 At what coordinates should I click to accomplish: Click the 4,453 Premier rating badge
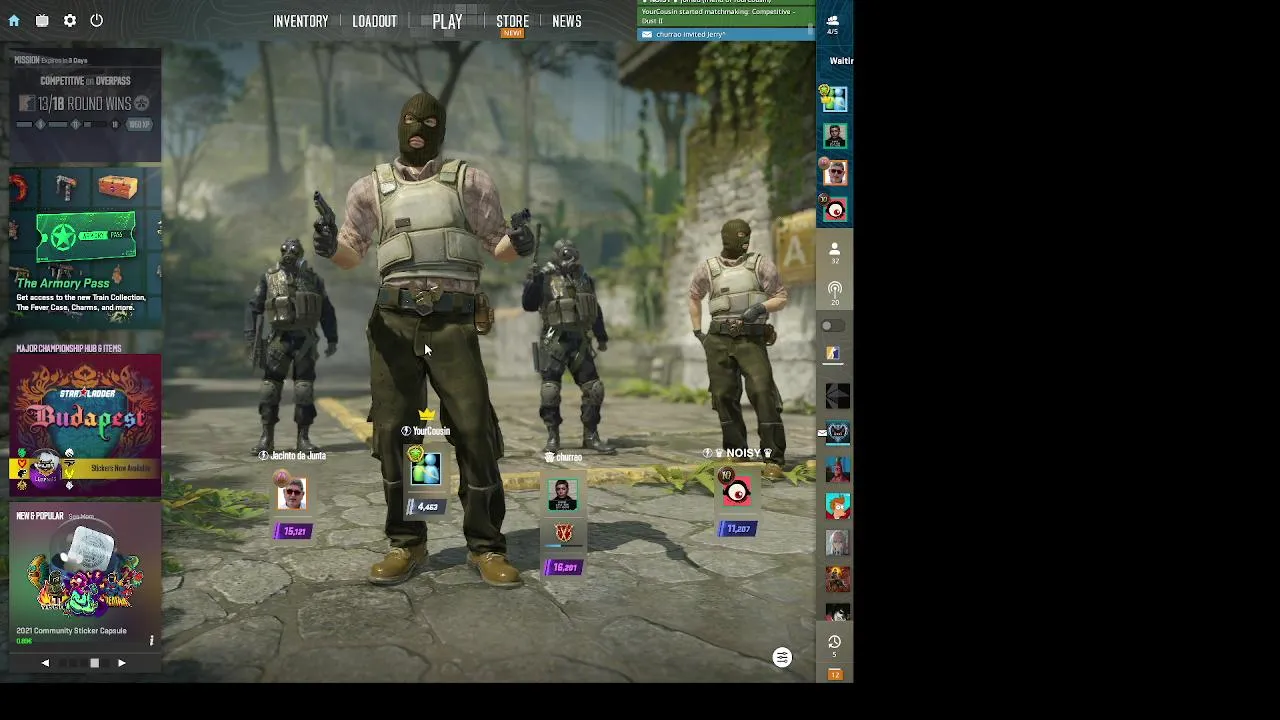[x=424, y=507]
